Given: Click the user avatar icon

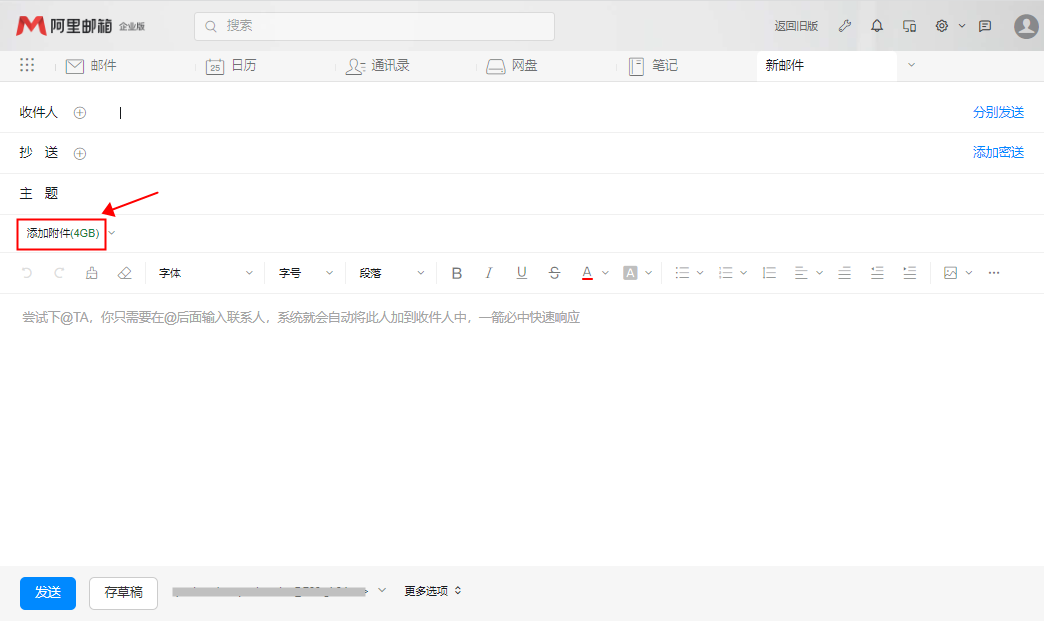Looking at the screenshot, I should (x=1026, y=26).
